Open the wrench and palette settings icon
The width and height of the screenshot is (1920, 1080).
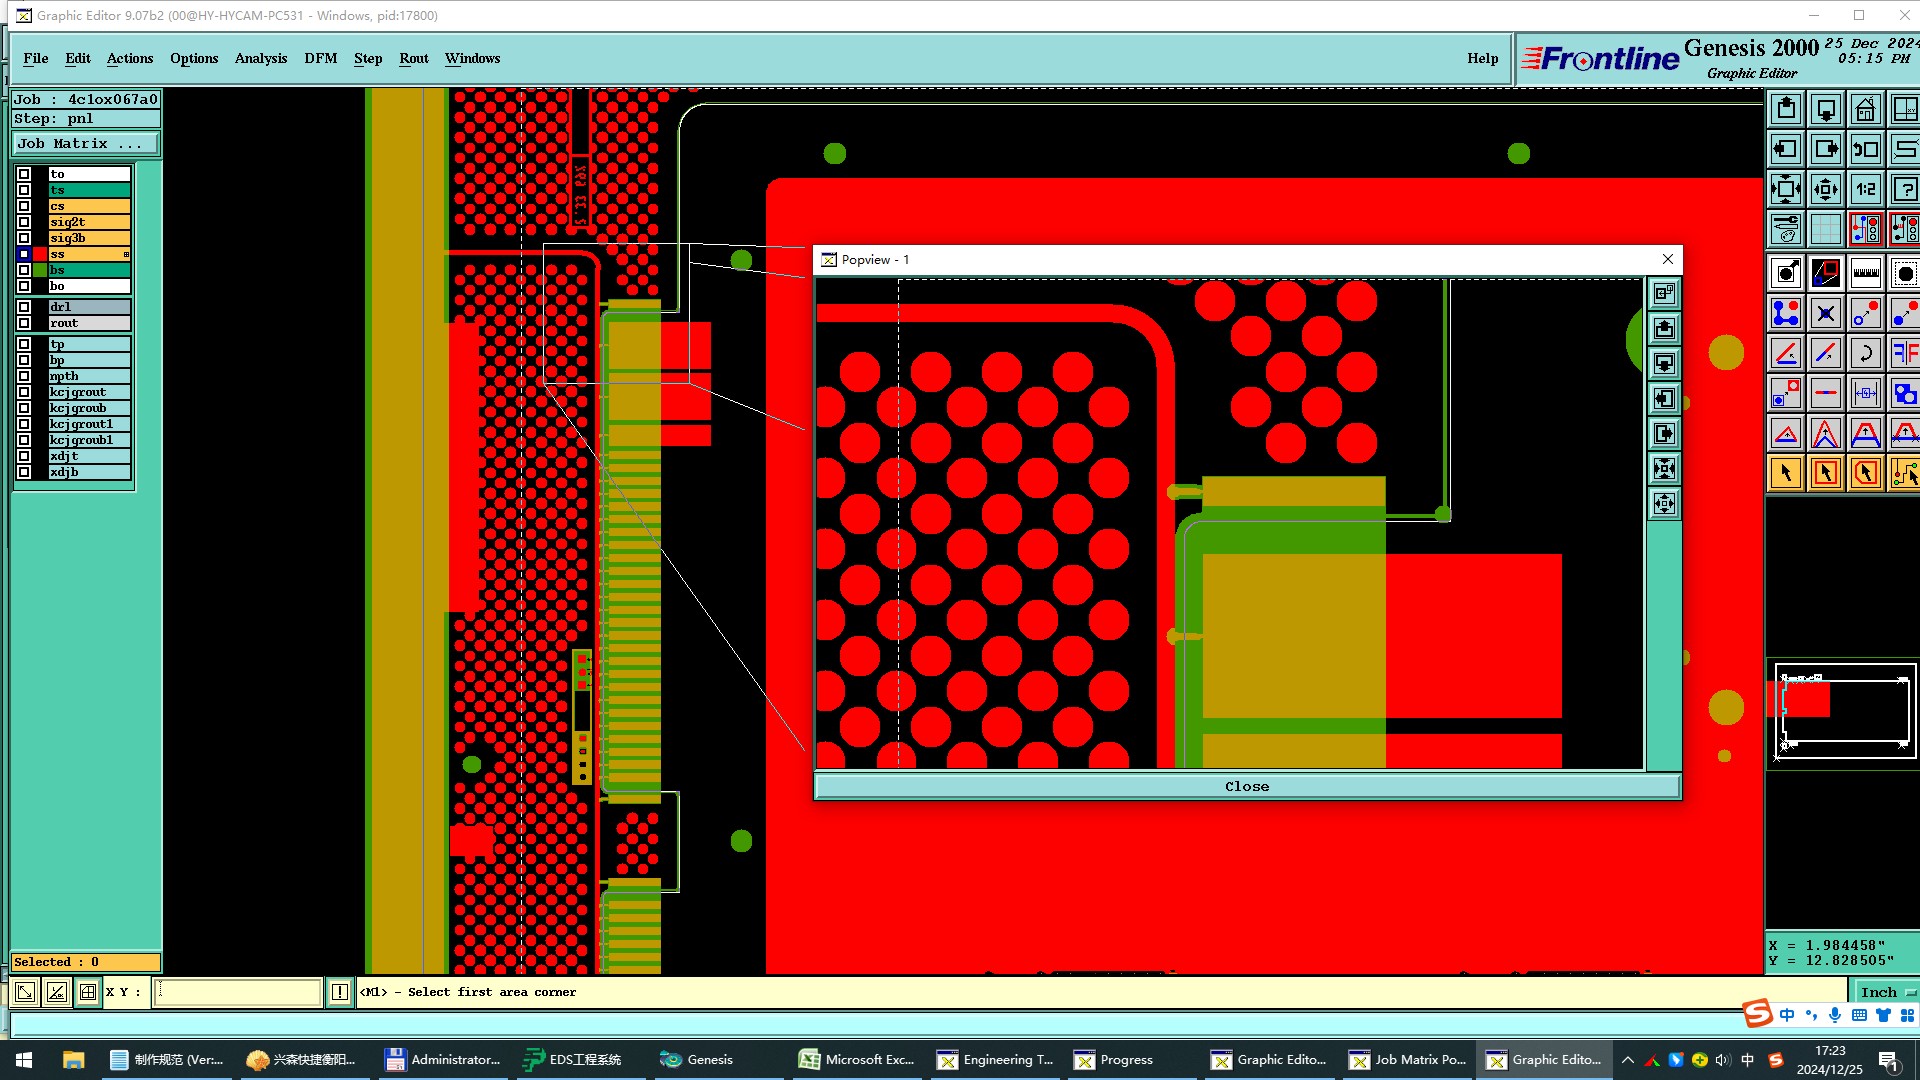coord(1786,229)
